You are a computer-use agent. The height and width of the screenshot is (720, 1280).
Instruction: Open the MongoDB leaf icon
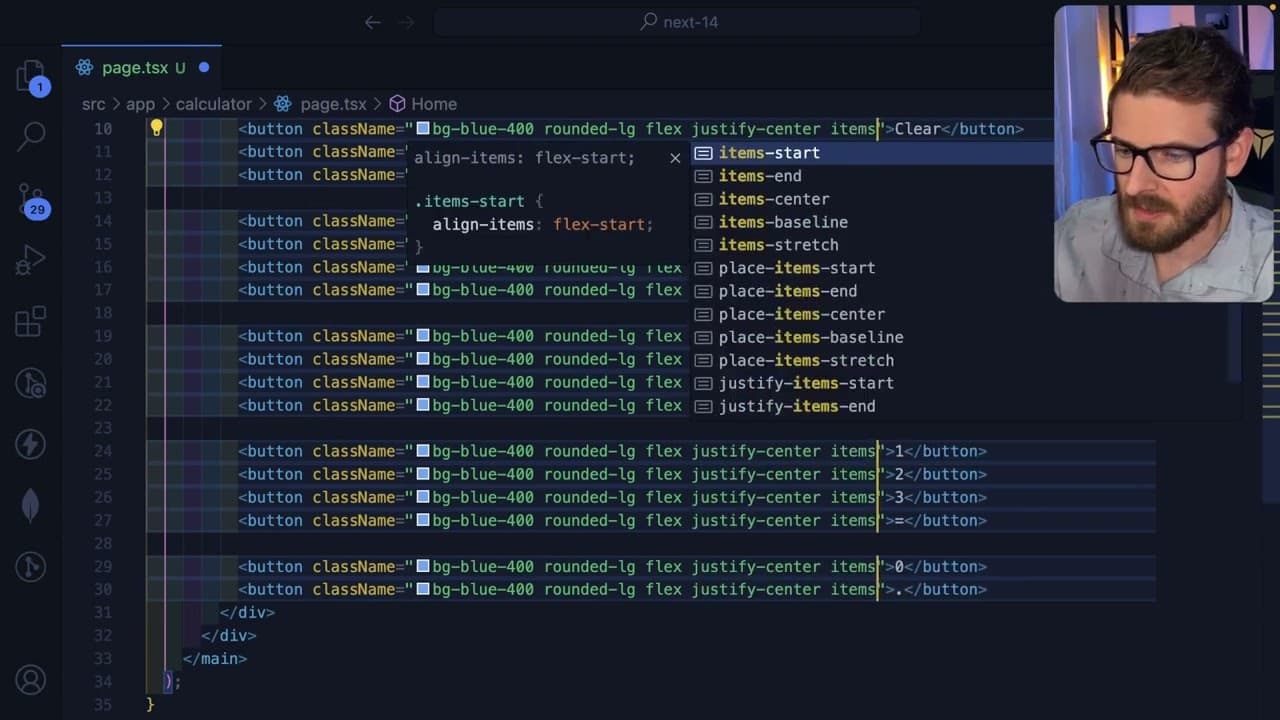tap(31, 505)
